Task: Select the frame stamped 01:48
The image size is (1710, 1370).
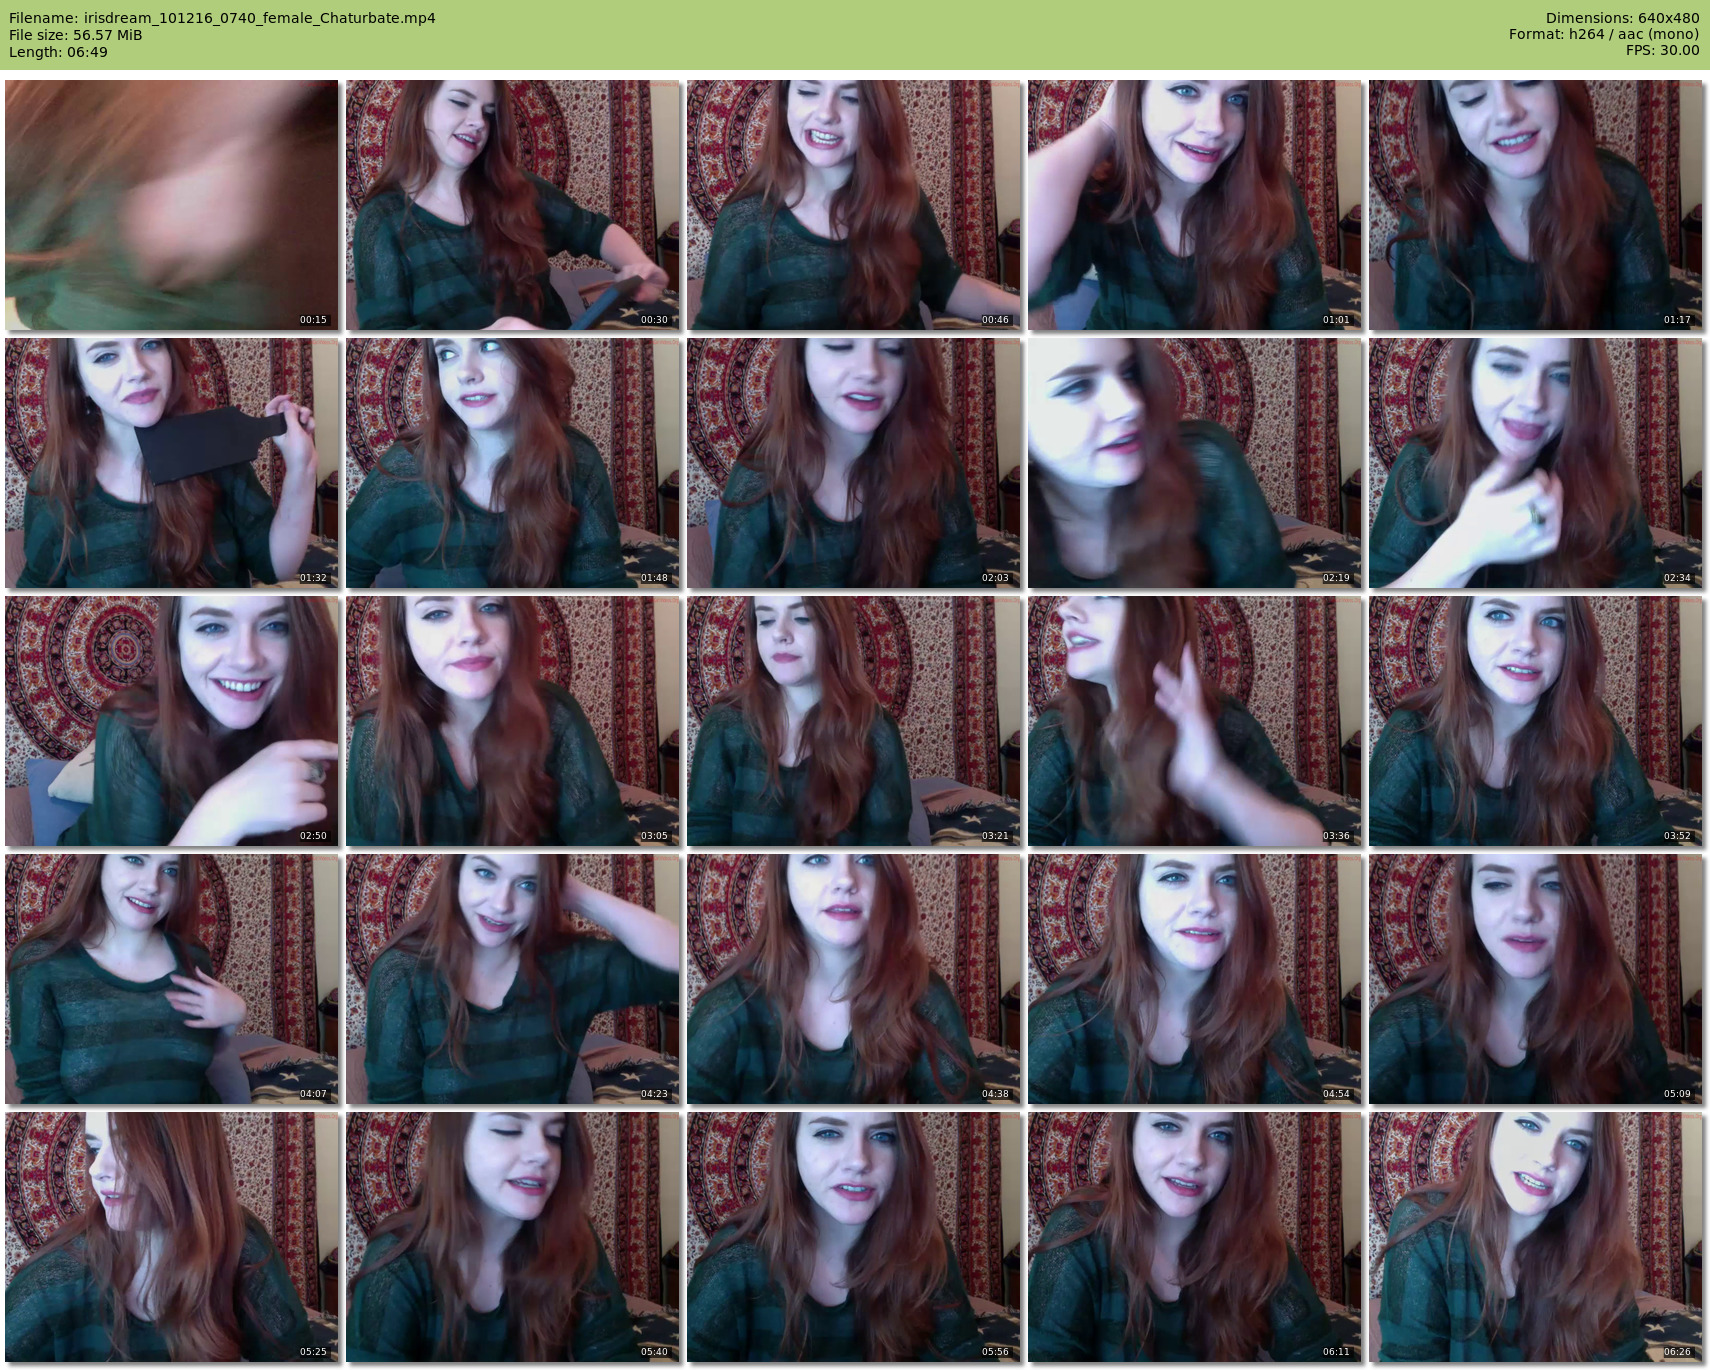Action: pyautogui.click(x=513, y=463)
